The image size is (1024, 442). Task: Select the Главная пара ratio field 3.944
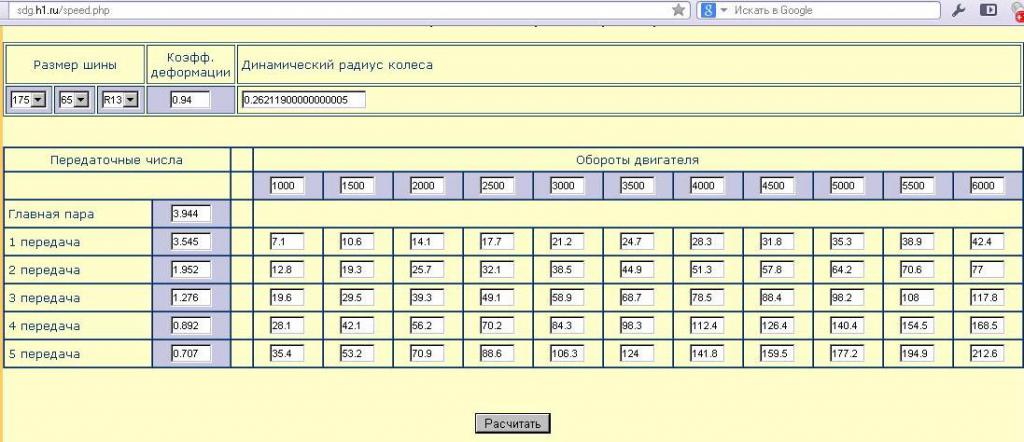(191, 214)
